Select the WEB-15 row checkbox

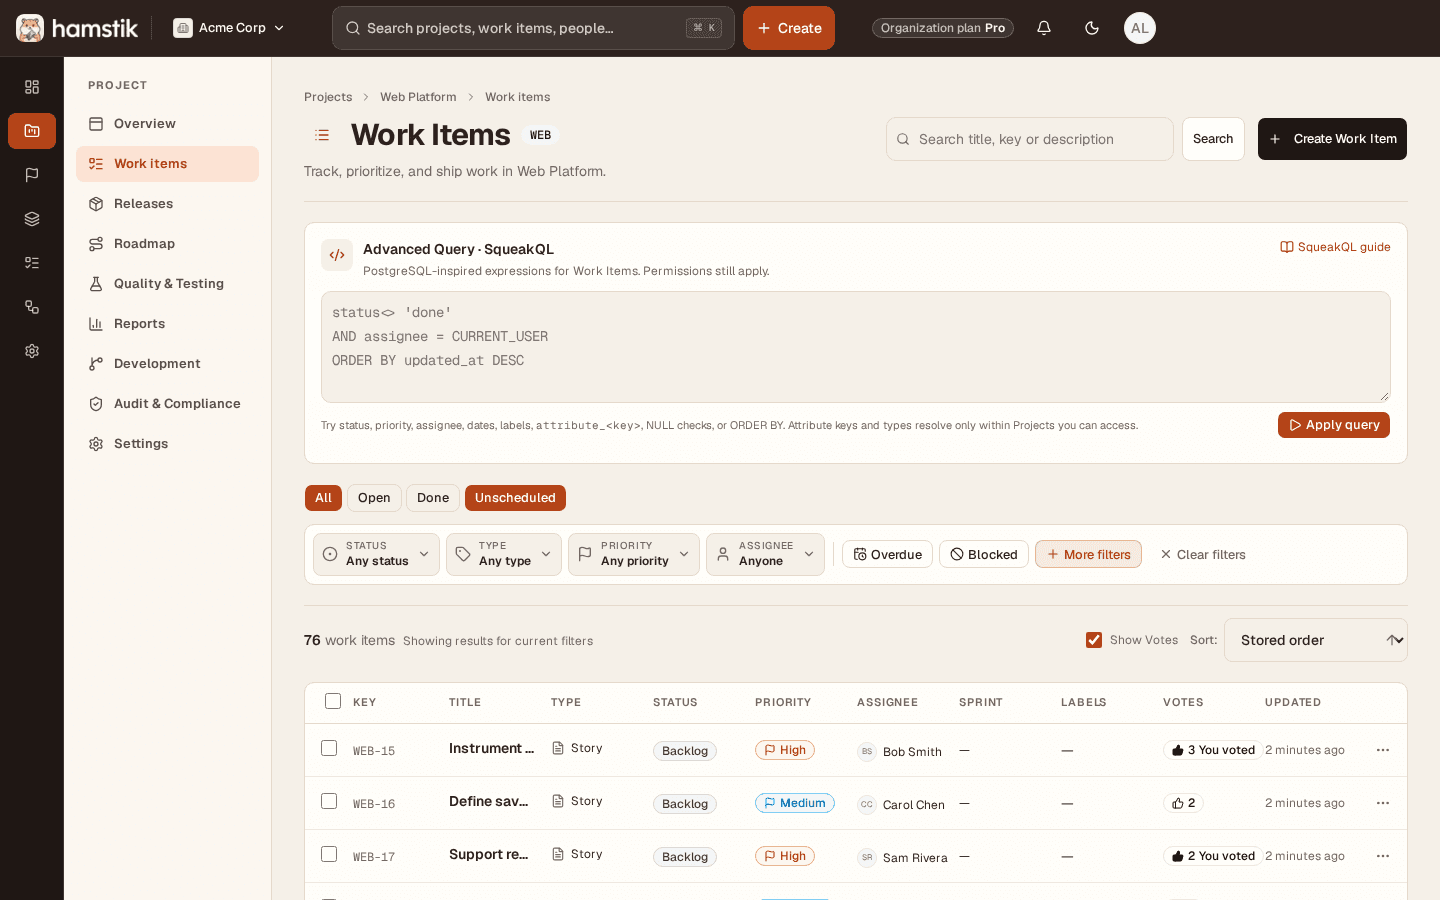(x=329, y=748)
